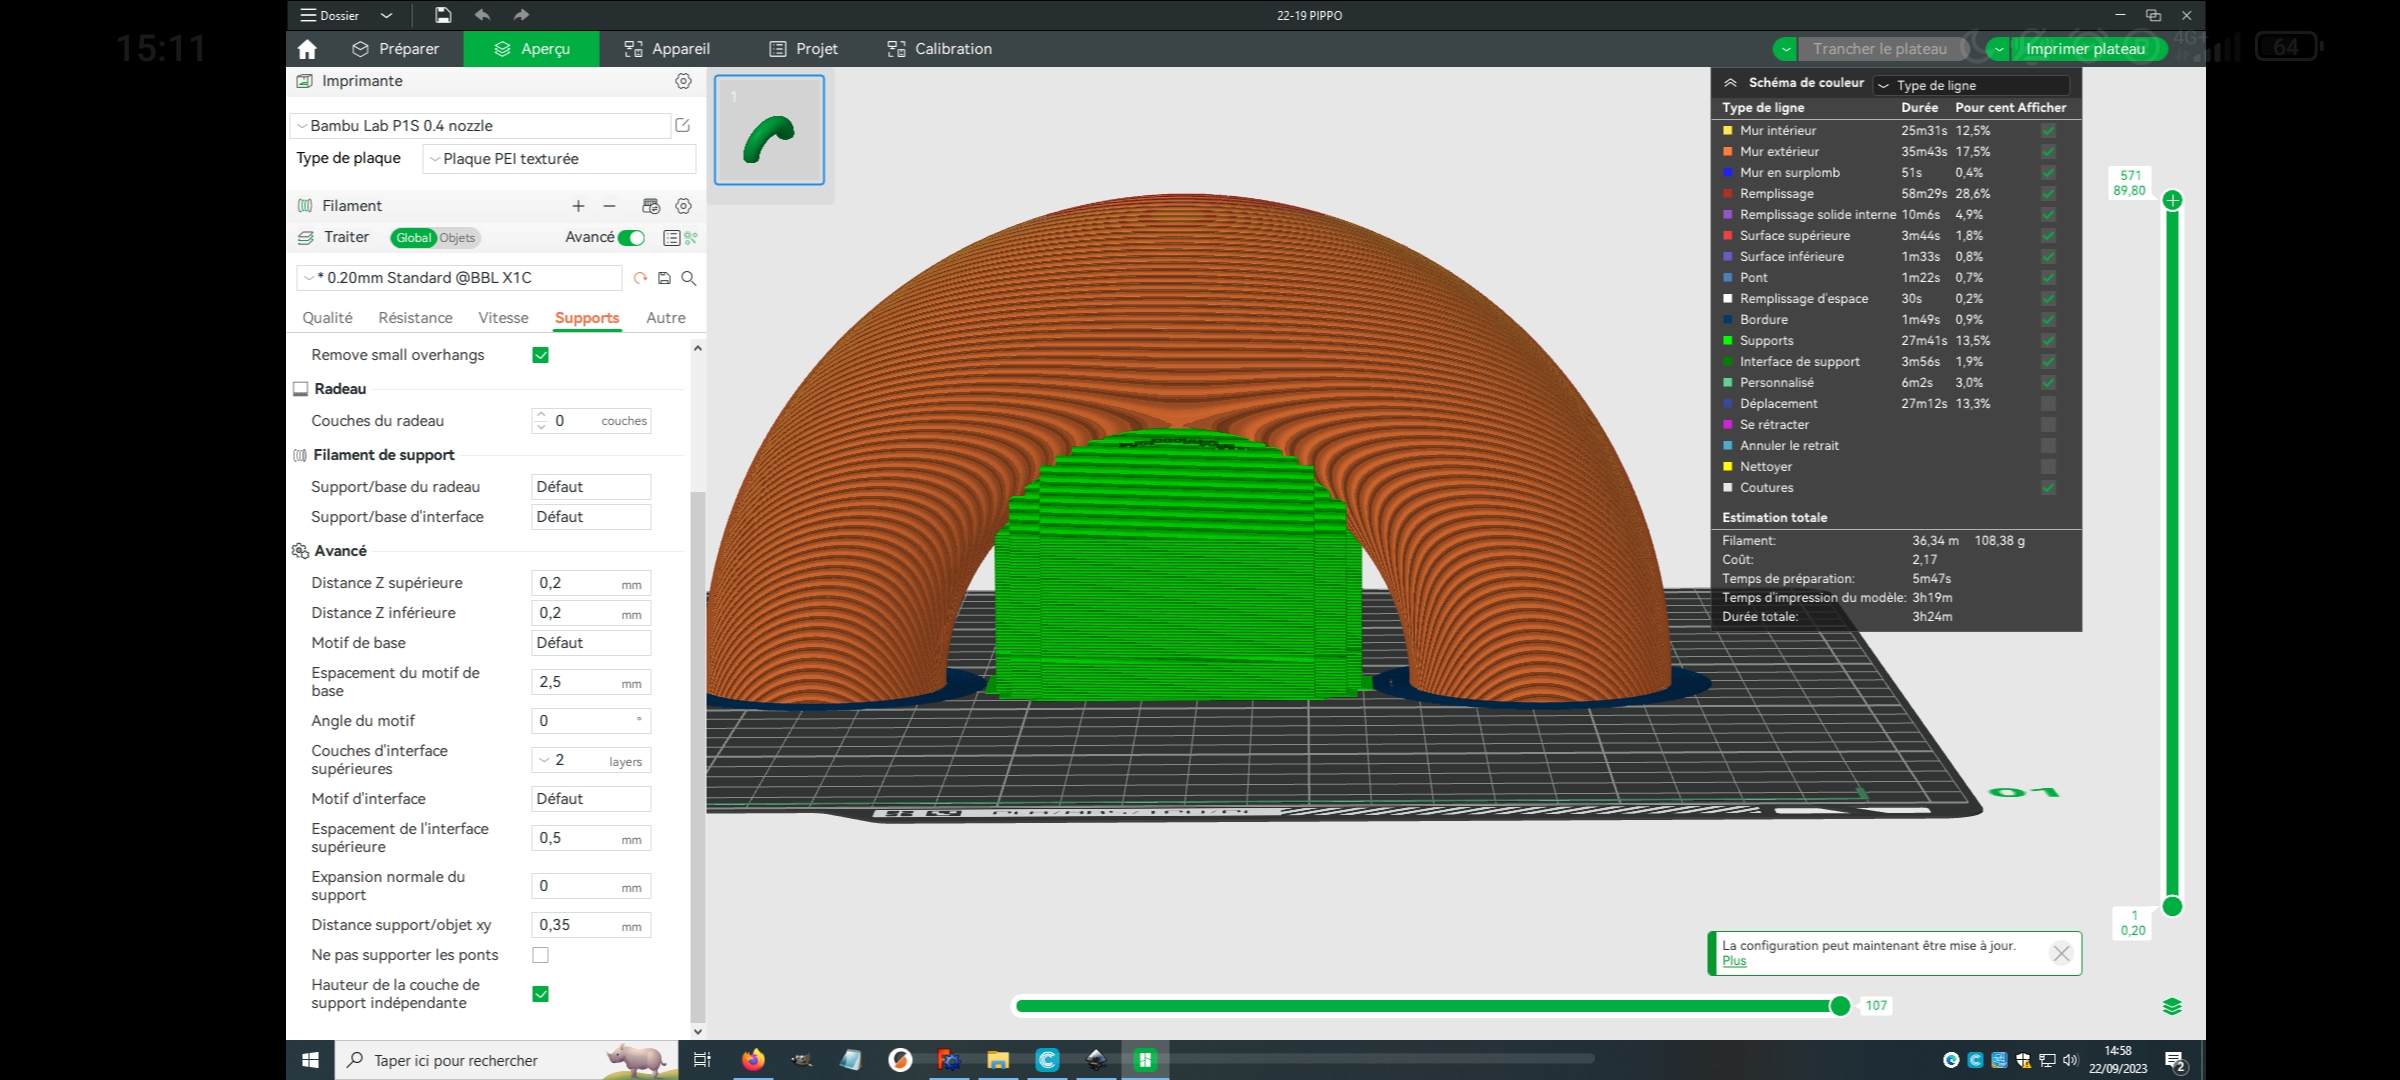Open printer settings gear icon

[683, 81]
